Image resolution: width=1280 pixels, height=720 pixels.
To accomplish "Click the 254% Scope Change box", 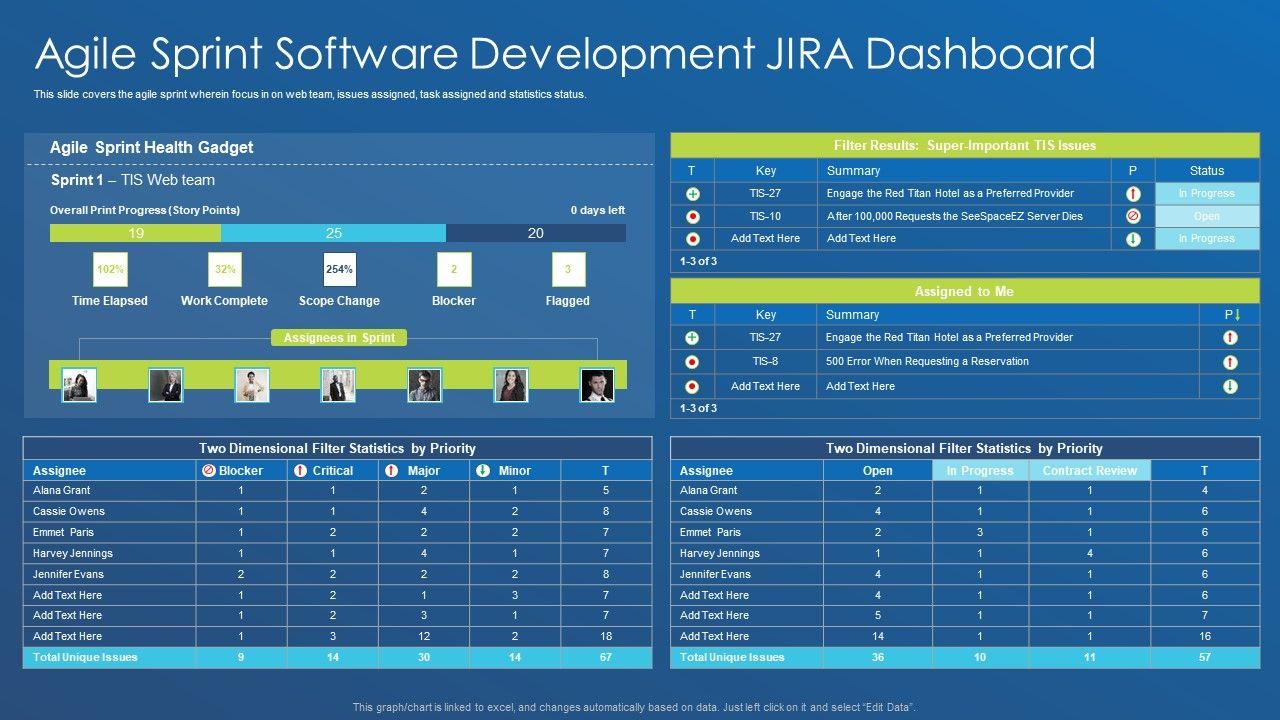I will (339, 270).
